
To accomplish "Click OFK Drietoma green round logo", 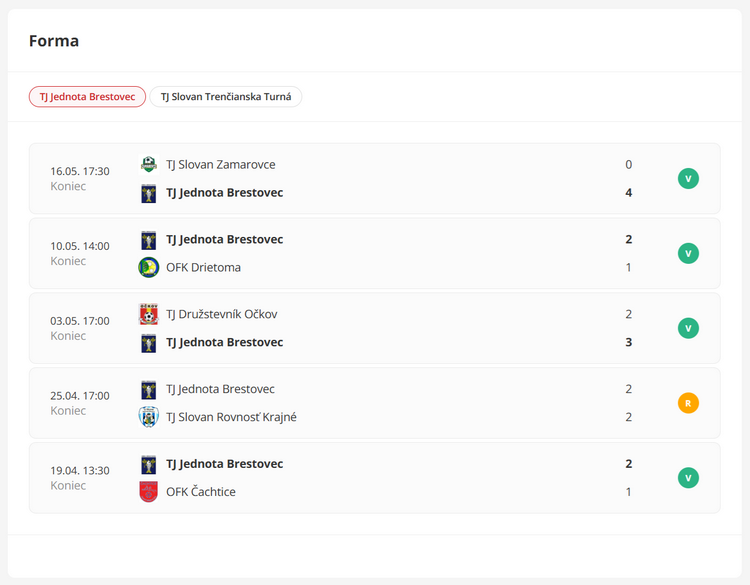I will [x=149, y=267].
